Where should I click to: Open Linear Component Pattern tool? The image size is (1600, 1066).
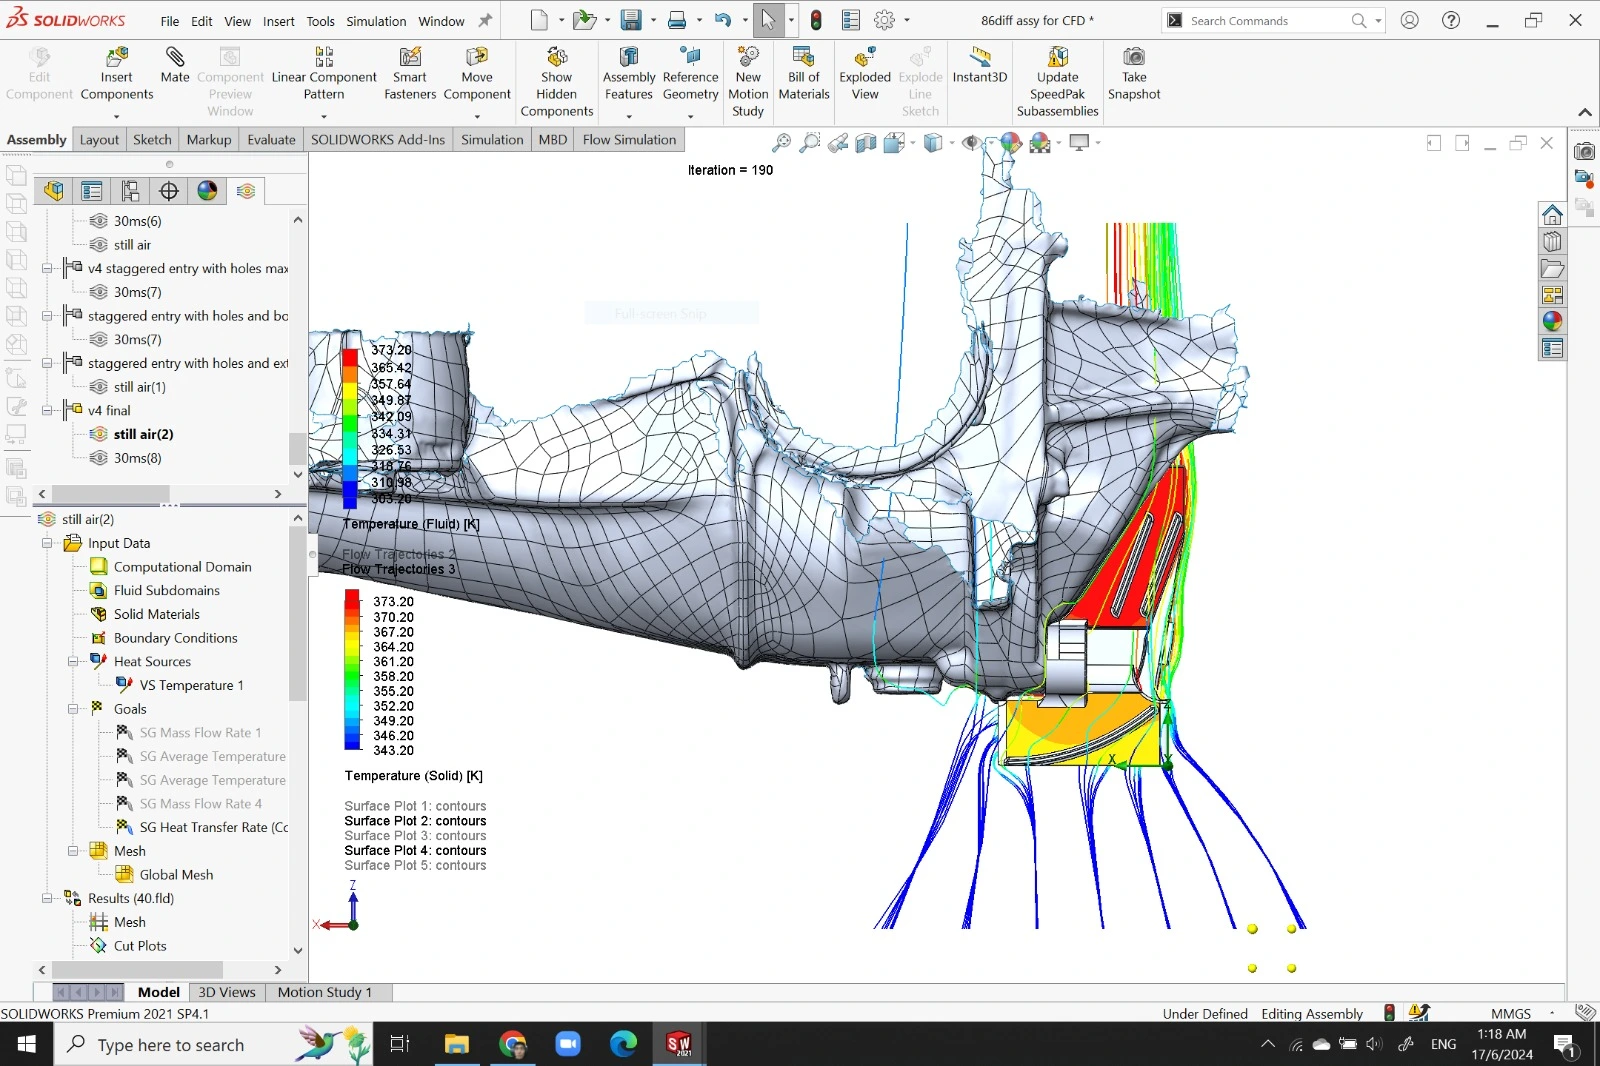(324, 74)
